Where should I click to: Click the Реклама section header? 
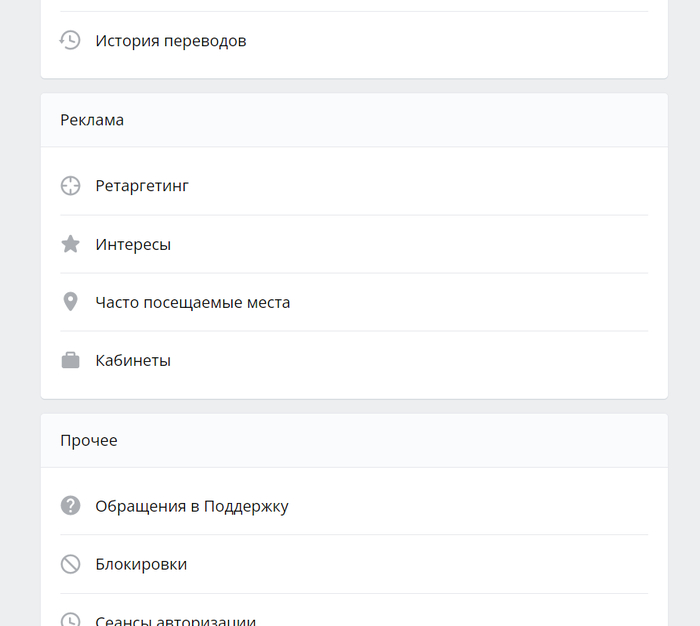[92, 120]
